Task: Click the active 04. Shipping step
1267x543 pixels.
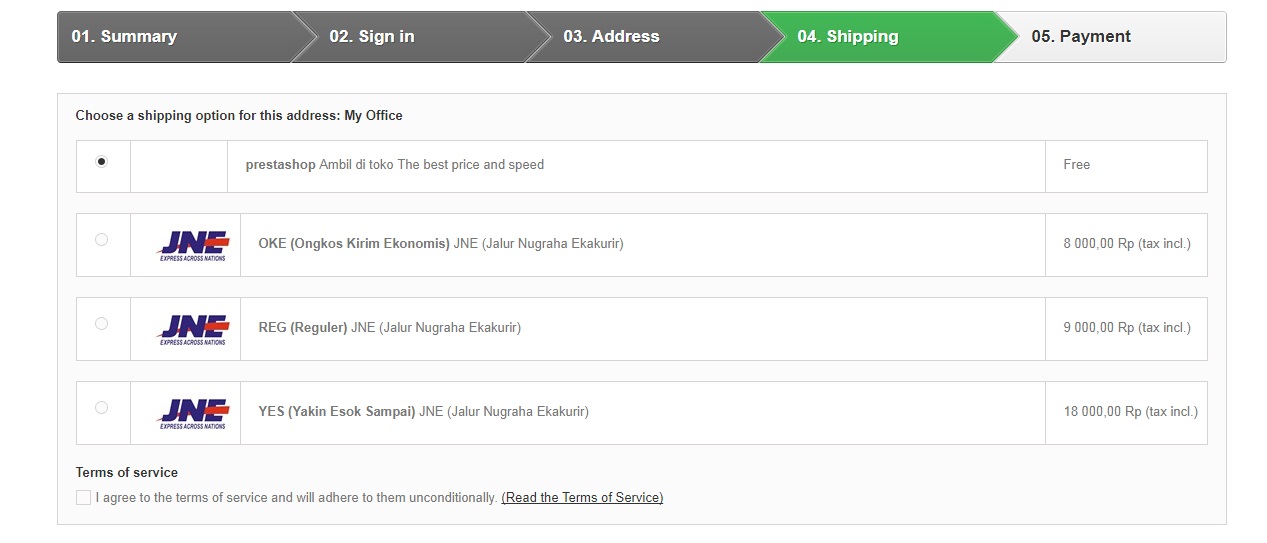Action: click(848, 37)
